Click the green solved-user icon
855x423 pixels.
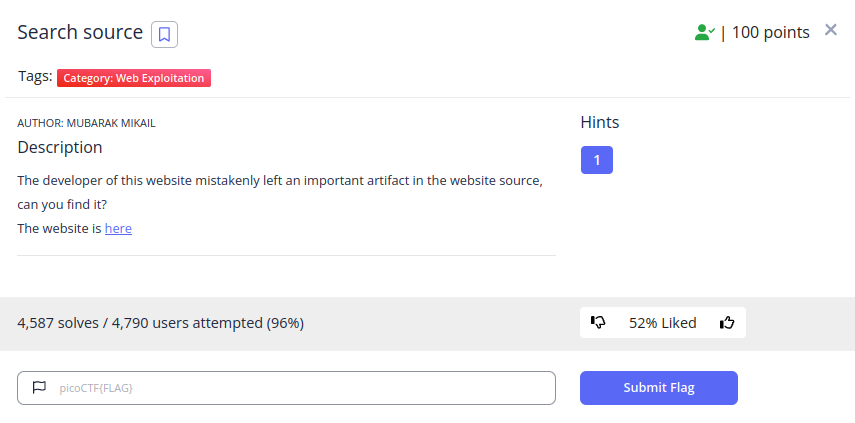705,33
